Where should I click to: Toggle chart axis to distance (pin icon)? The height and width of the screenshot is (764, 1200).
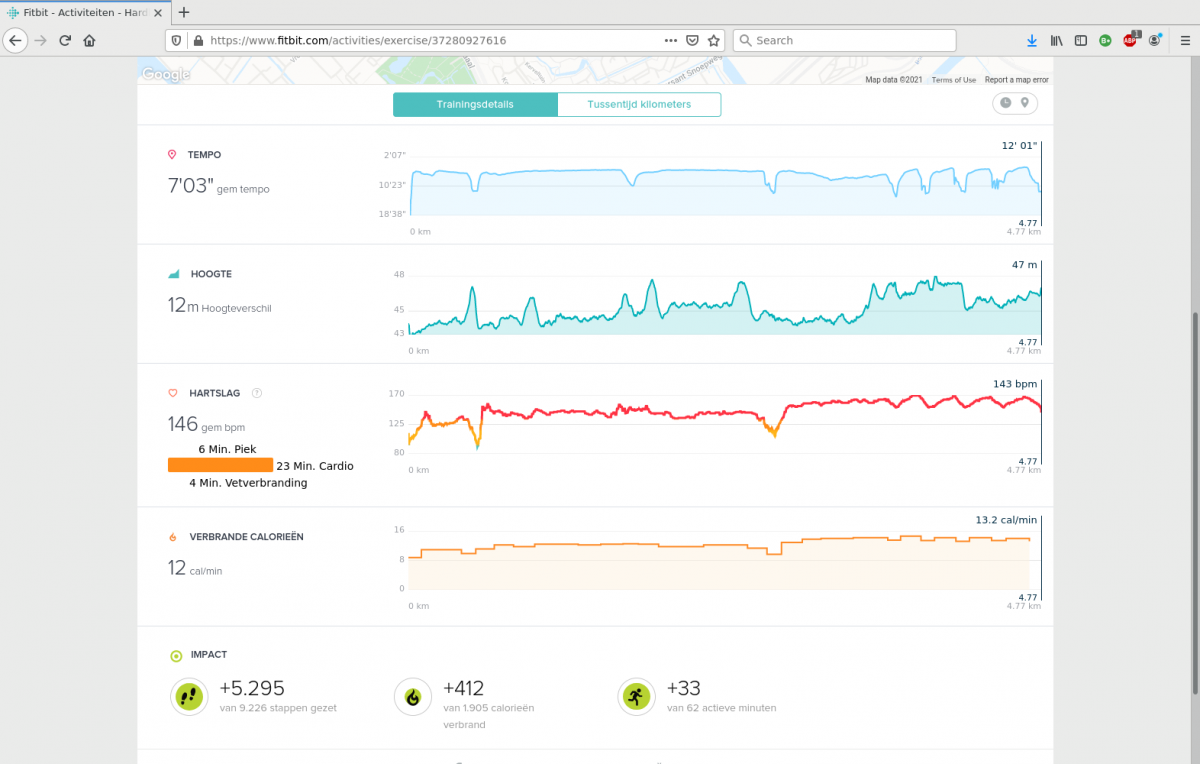[x=1024, y=103]
